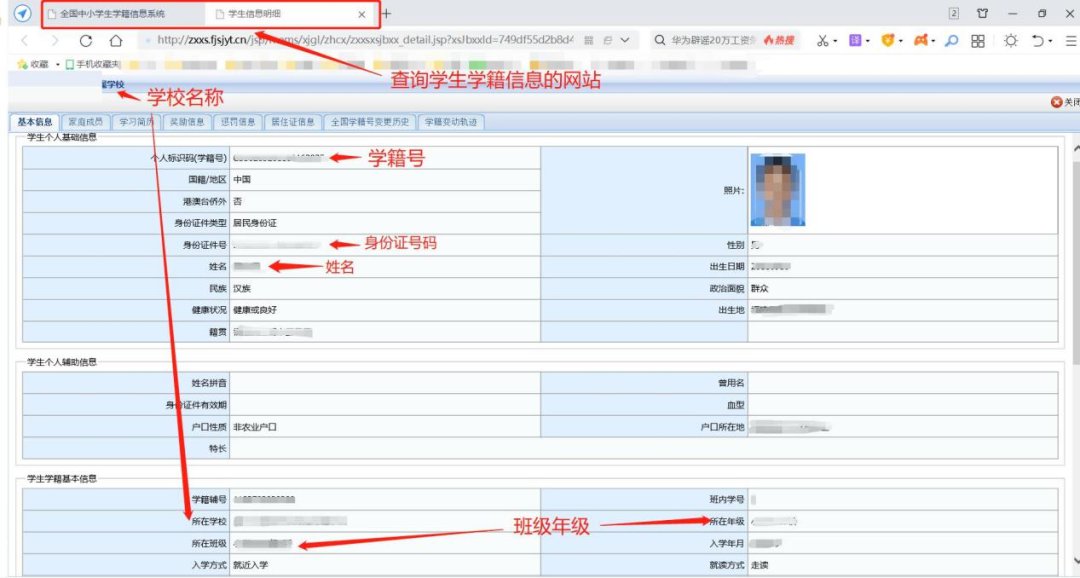Expand the orange shield dropdown arrow
The width and height of the screenshot is (1080, 578).
coord(900,41)
